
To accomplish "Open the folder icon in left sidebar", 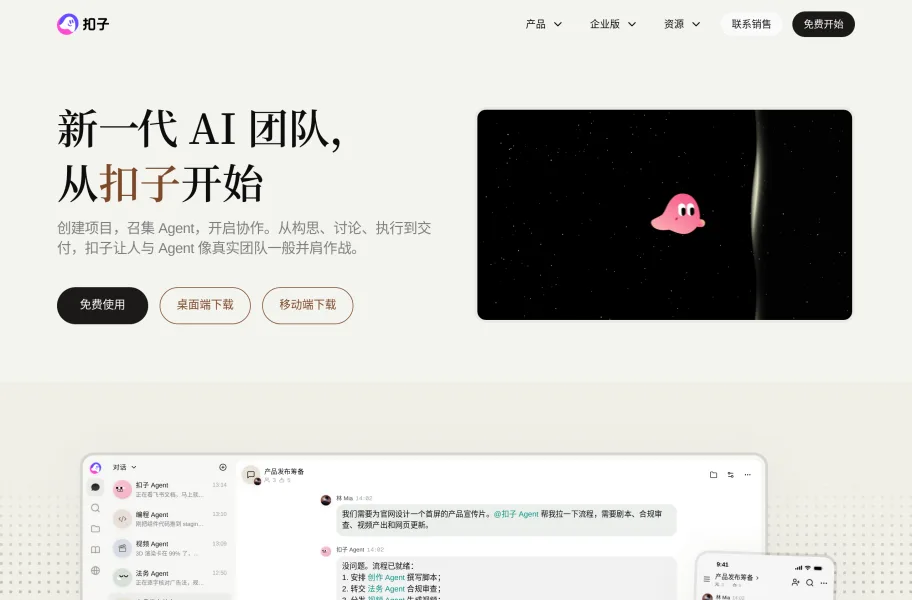I will pos(95,529).
